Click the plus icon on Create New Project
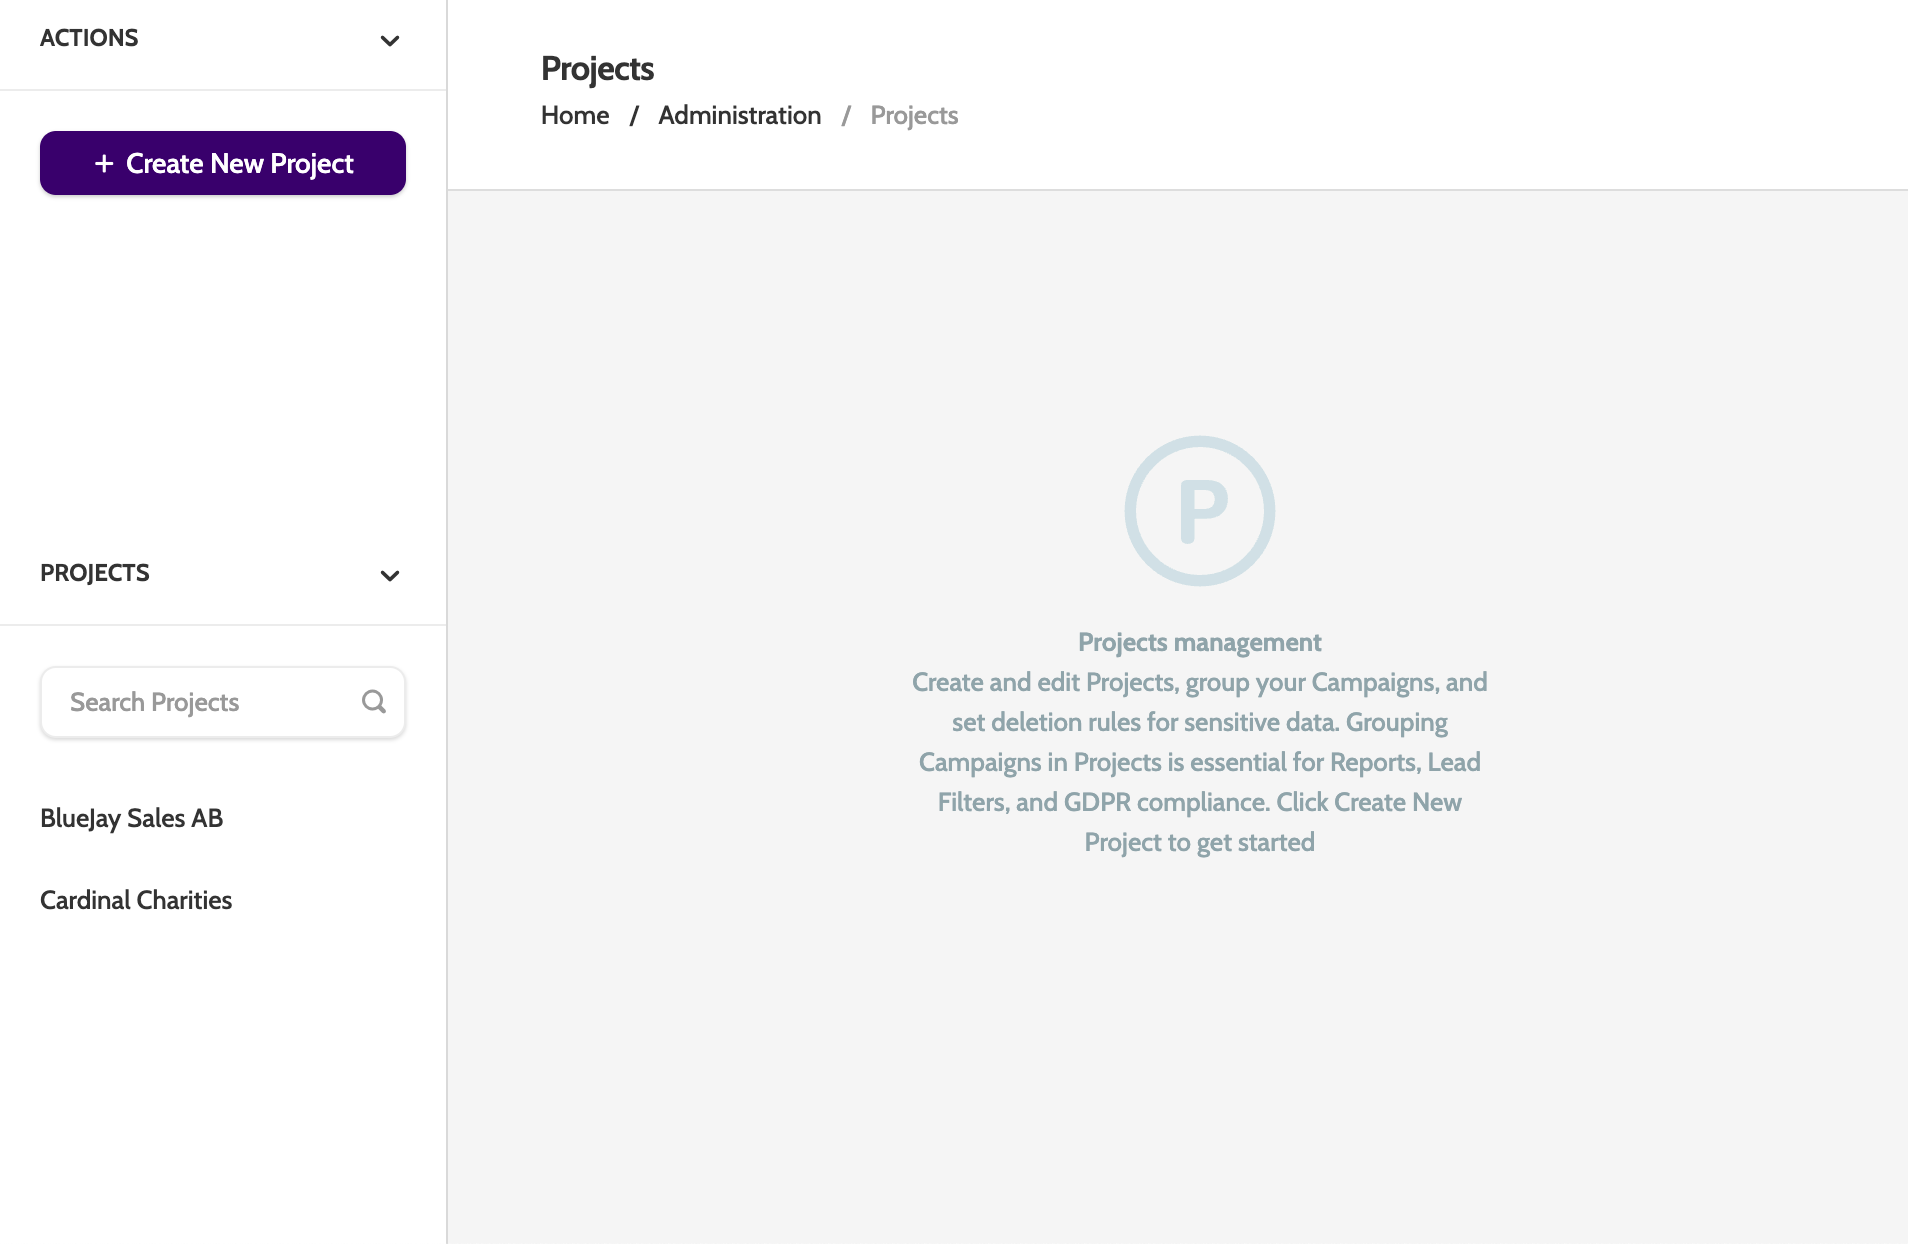 click(x=104, y=163)
